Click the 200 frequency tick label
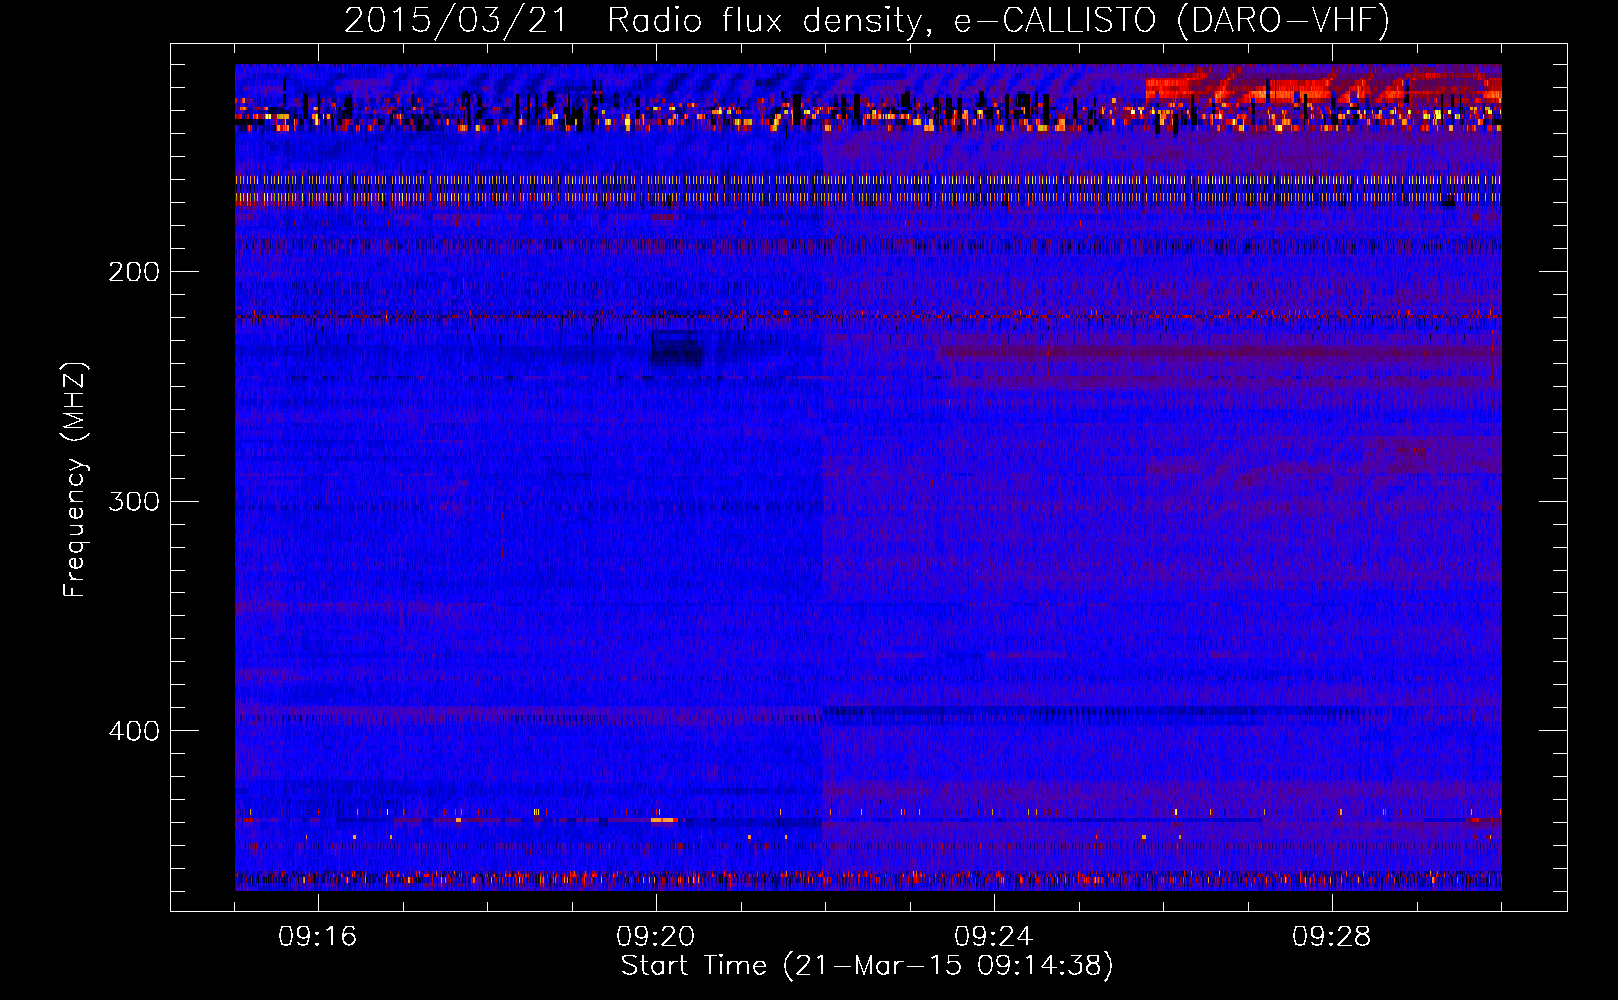The image size is (1618, 1000). (x=134, y=272)
